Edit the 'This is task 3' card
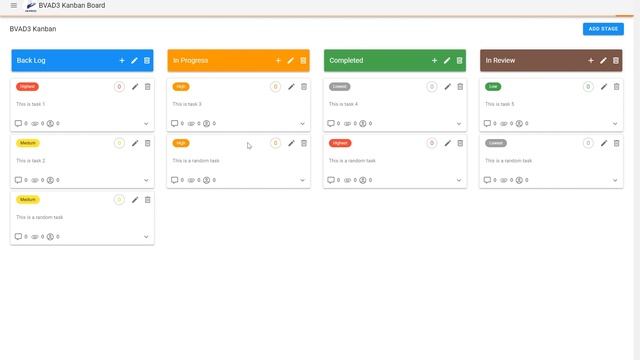This screenshot has height=360, width=640. click(x=291, y=87)
